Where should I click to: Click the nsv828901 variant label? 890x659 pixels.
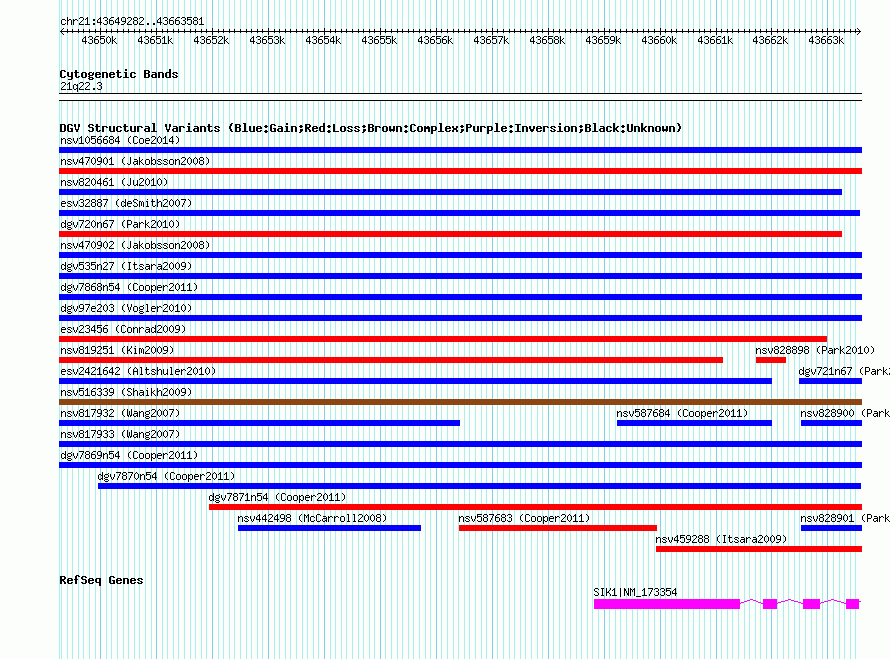(845, 518)
